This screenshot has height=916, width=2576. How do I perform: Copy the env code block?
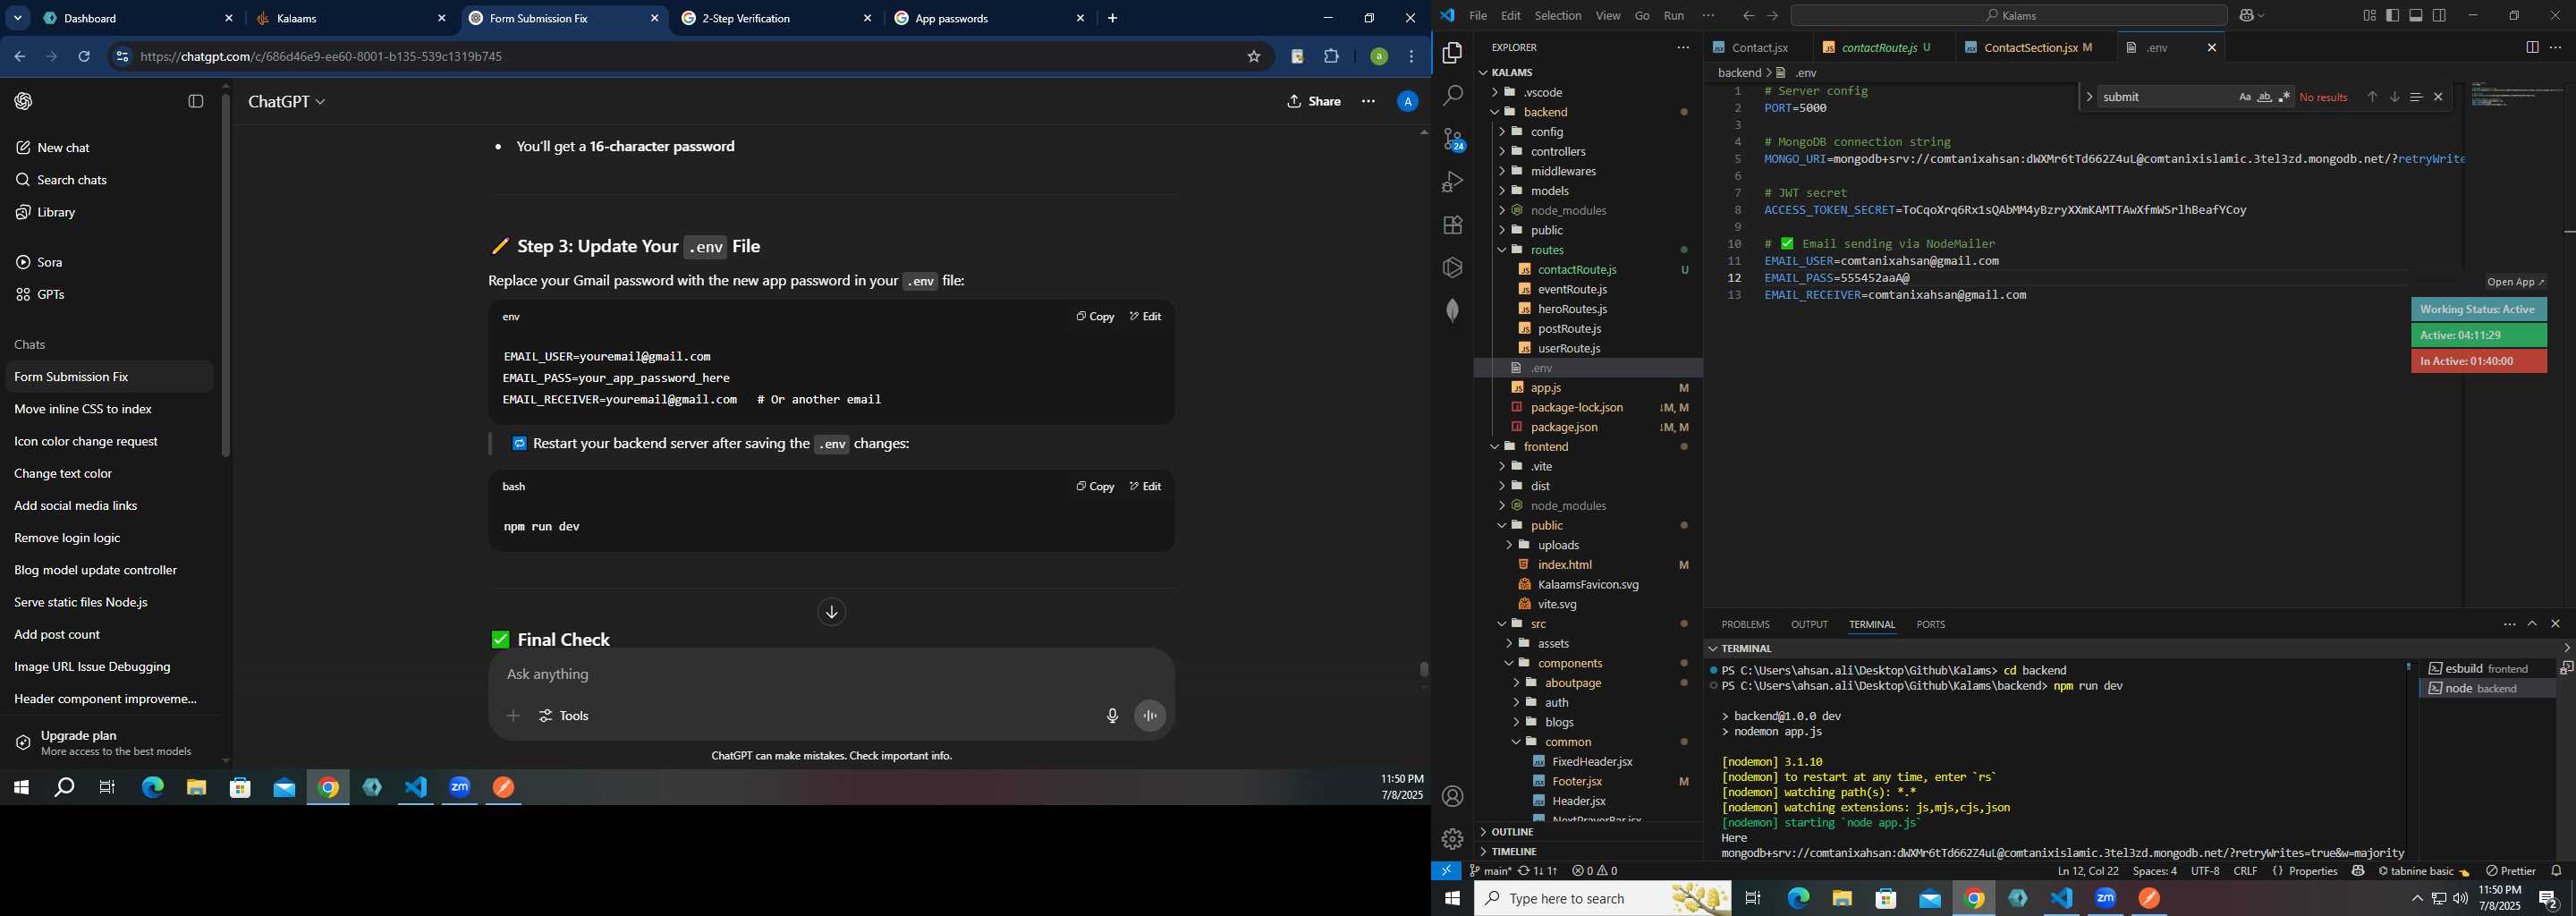pos(1095,317)
